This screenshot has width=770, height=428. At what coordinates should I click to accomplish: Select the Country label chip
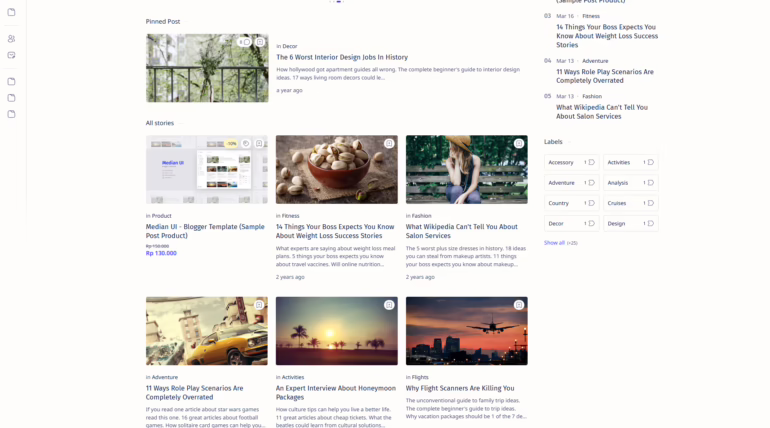(572, 203)
